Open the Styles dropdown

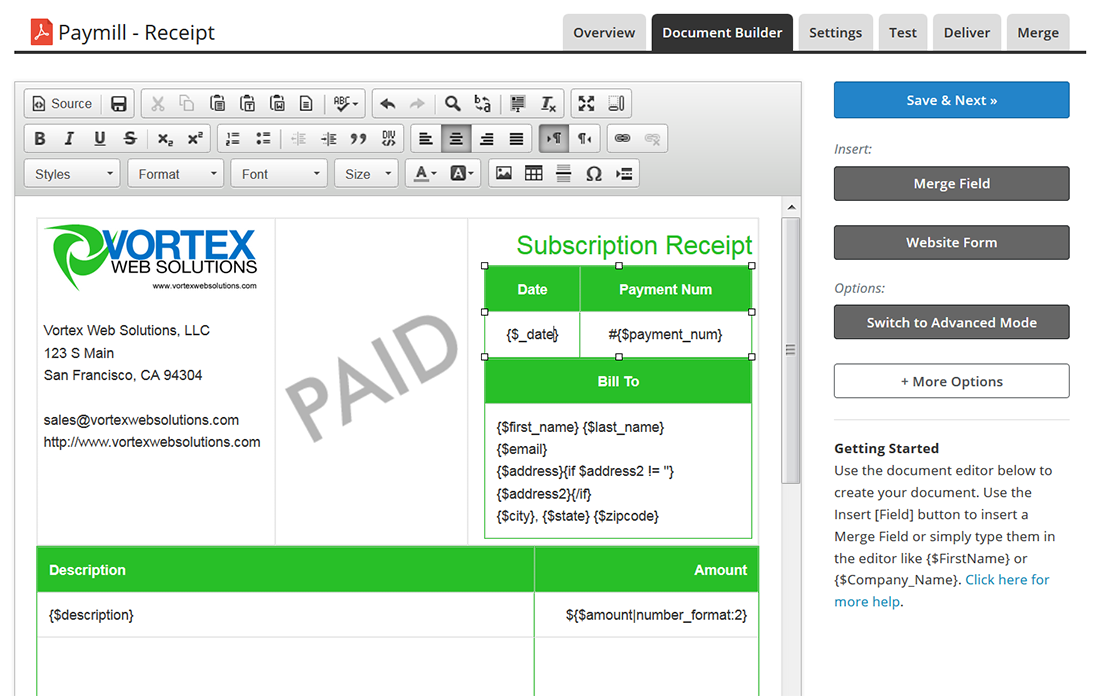click(x=72, y=174)
